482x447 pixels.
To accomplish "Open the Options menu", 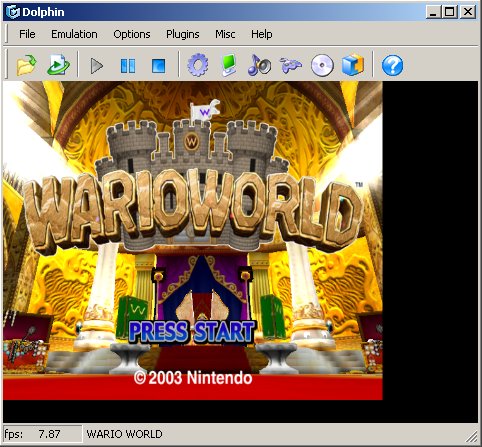I will [x=132, y=34].
